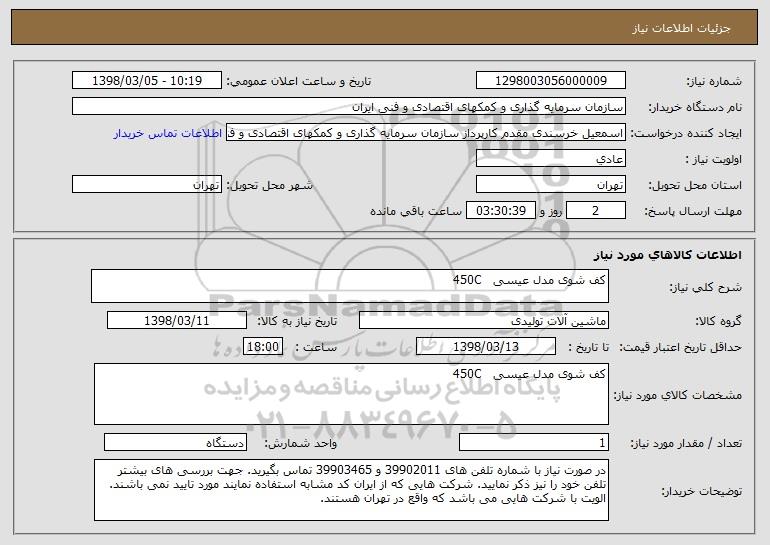
Task: Click the تاریخ و ساعت اعلان عمومی label
Action: [x=299, y=81]
